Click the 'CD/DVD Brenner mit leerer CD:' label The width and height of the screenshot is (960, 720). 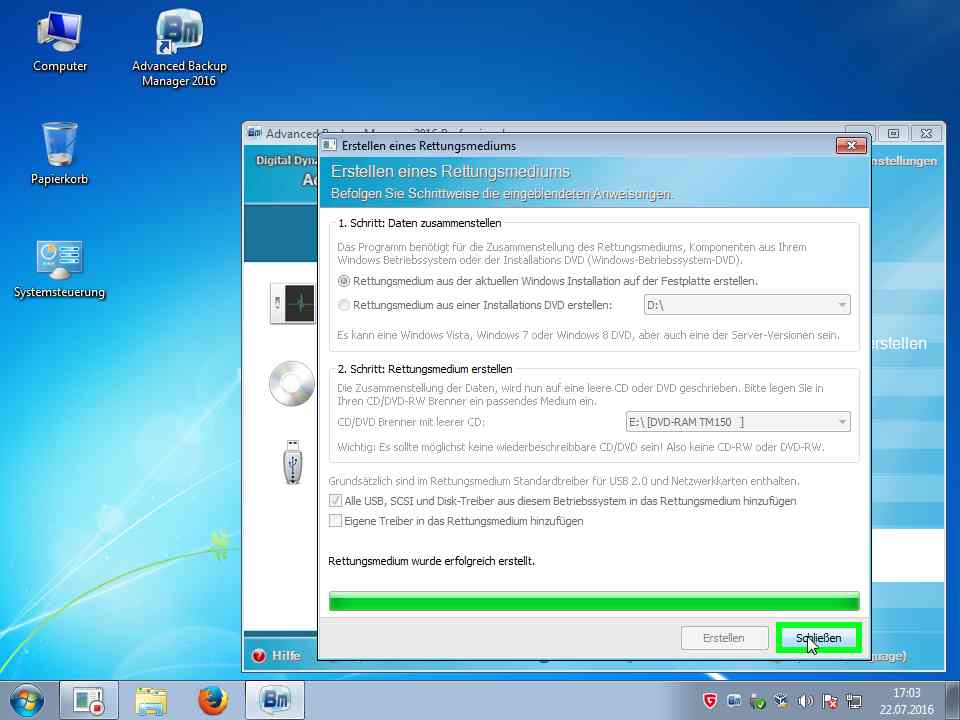(411, 422)
